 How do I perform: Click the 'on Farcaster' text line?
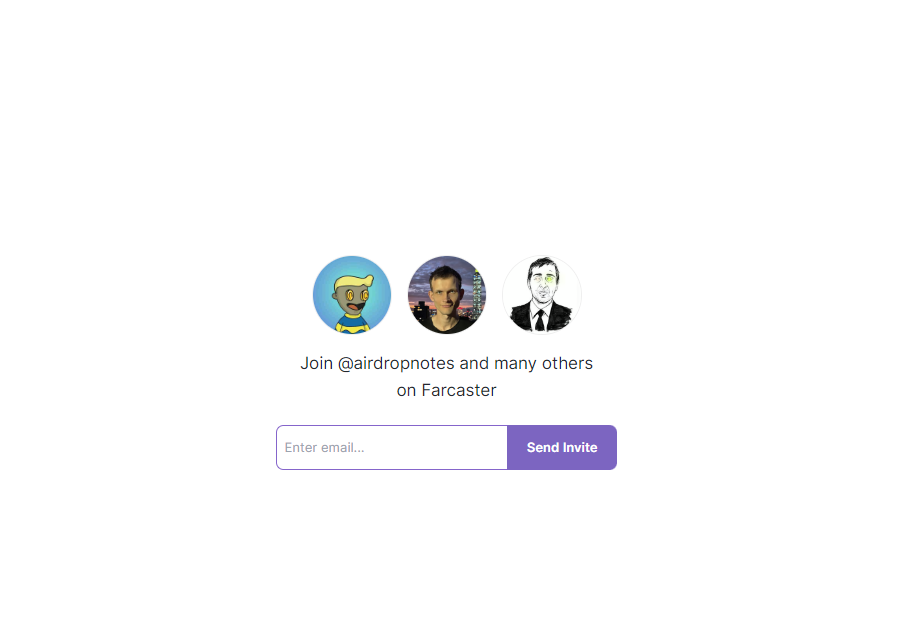(x=446, y=391)
